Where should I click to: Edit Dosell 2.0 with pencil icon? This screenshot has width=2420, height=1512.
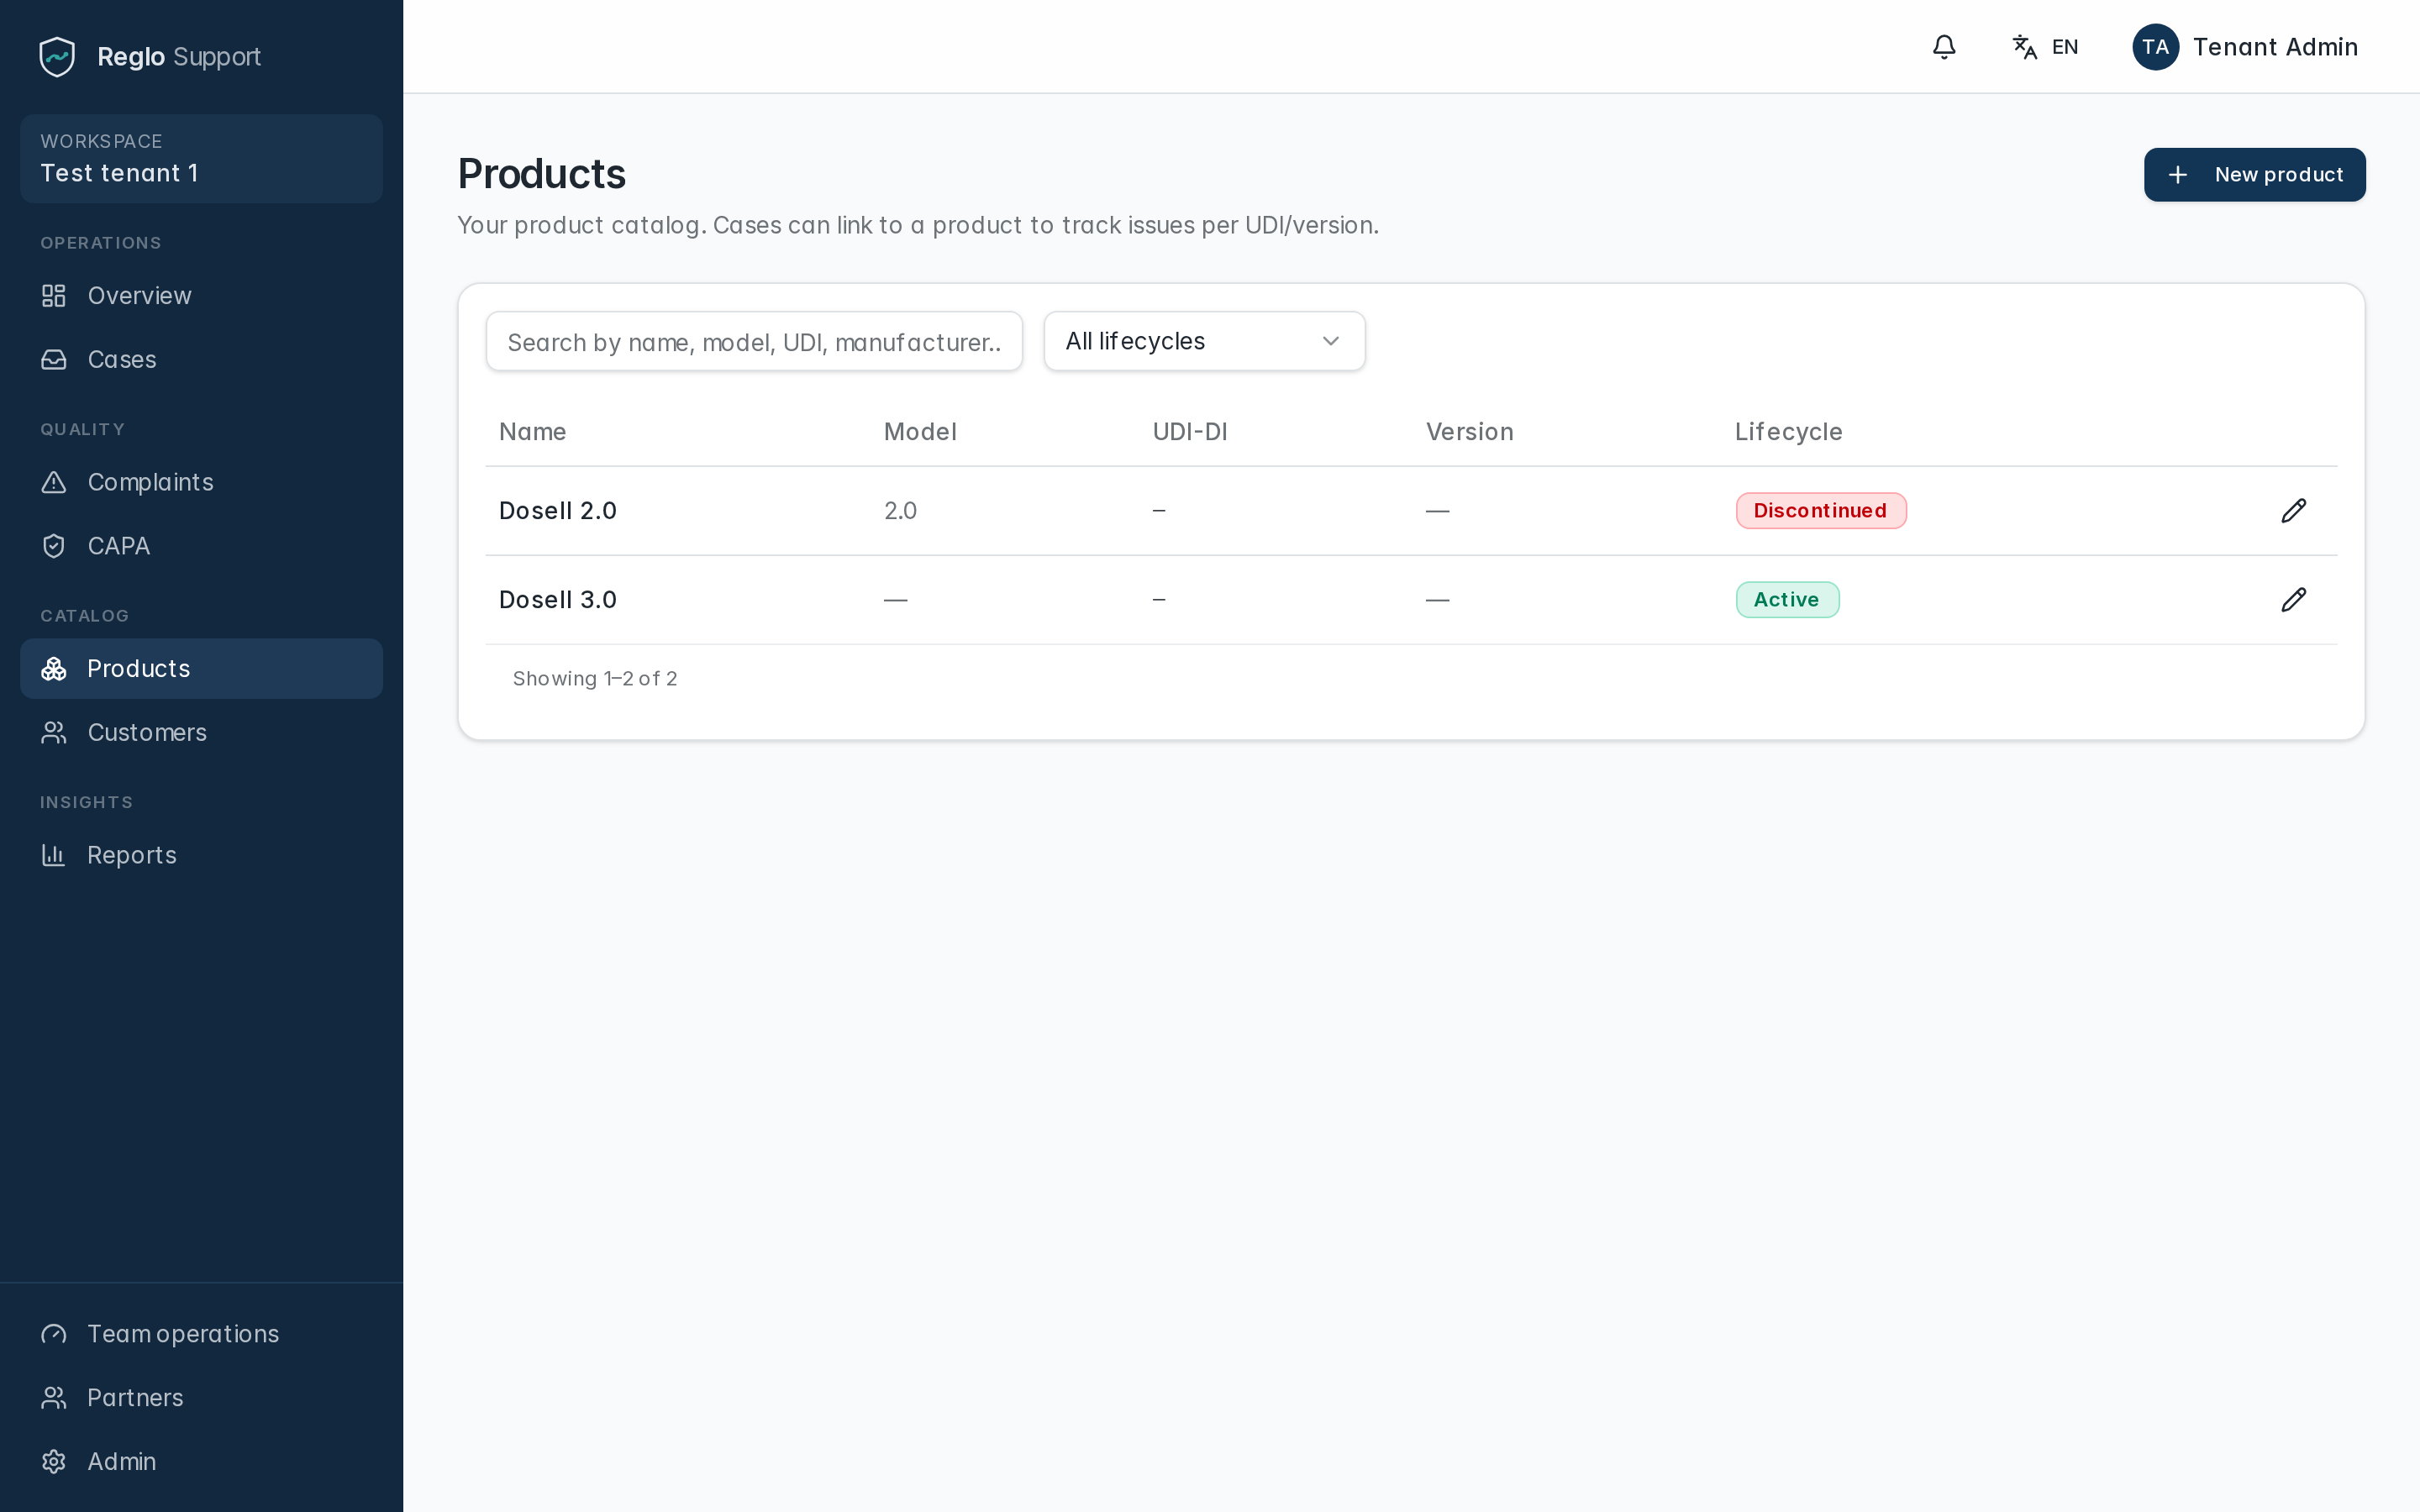pyautogui.click(x=2294, y=511)
